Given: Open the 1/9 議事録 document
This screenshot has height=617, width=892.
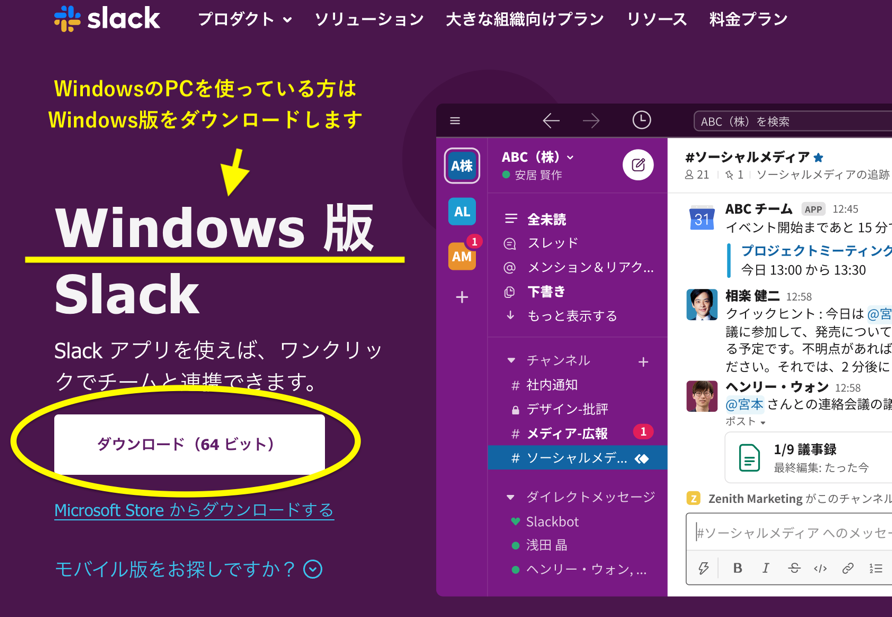Looking at the screenshot, I should pyautogui.click(x=808, y=458).
